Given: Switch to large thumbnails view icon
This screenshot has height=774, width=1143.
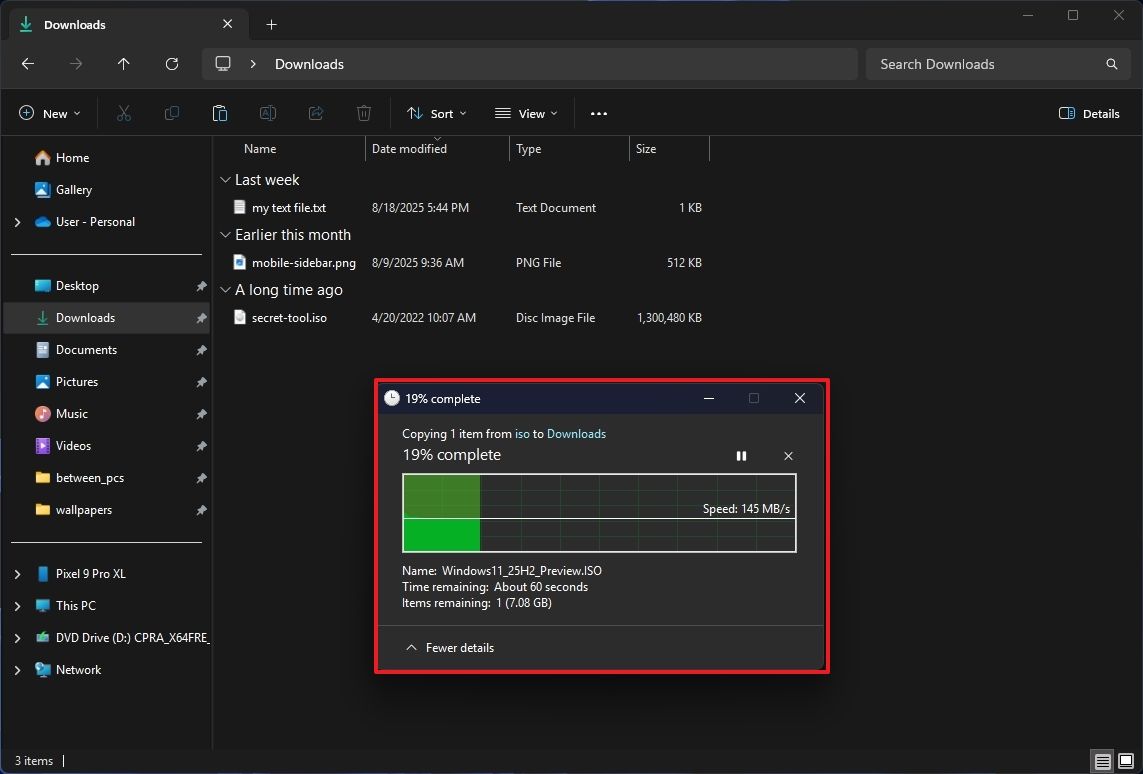Looking at the screenshot, I should coord(1126,761).
